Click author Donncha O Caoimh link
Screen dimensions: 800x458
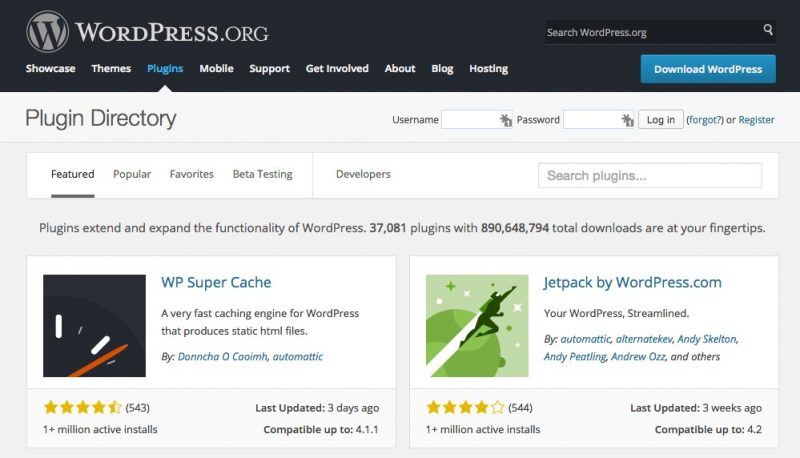click(x=222, y=357)
